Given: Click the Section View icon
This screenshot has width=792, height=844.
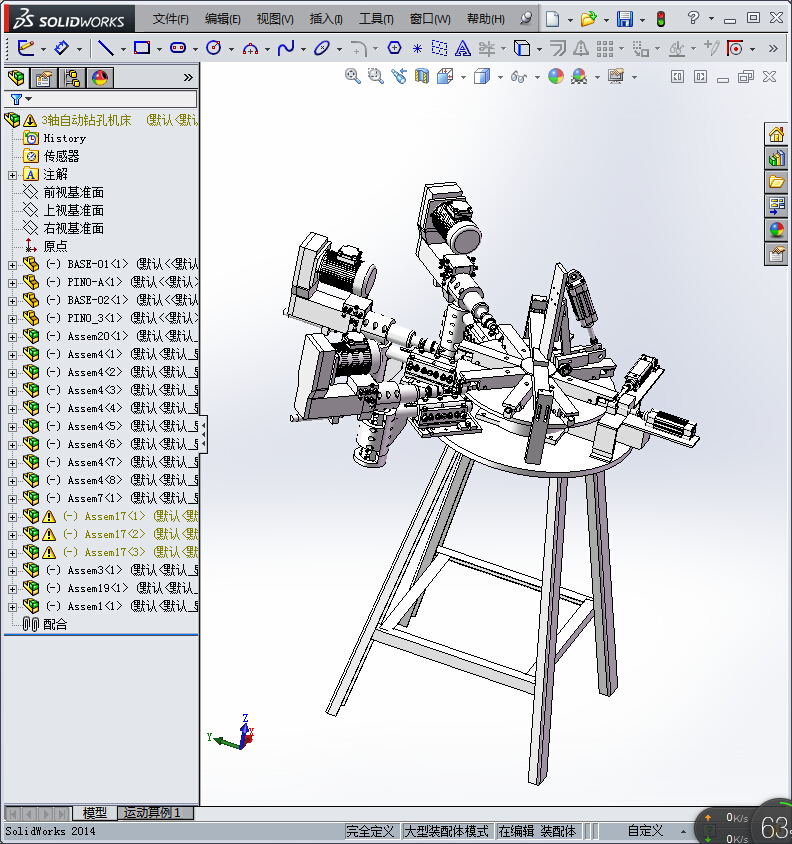Looking at the screenshot, I should 422,76.
